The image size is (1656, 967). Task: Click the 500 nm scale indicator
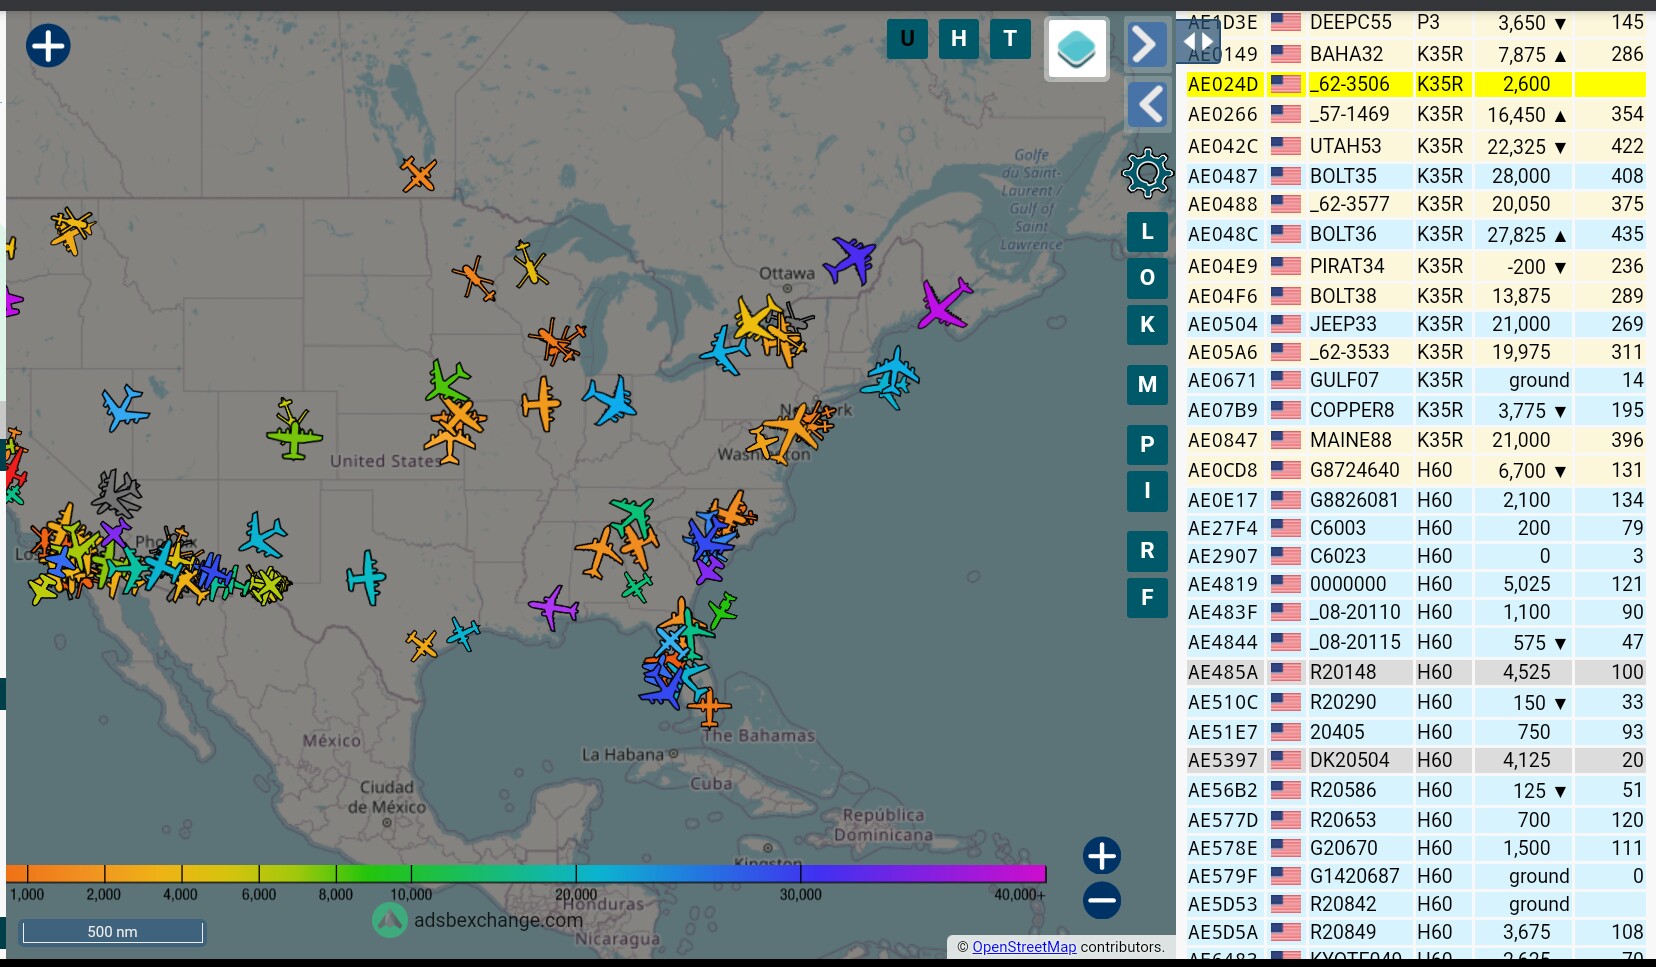click(x=112, y=932)
